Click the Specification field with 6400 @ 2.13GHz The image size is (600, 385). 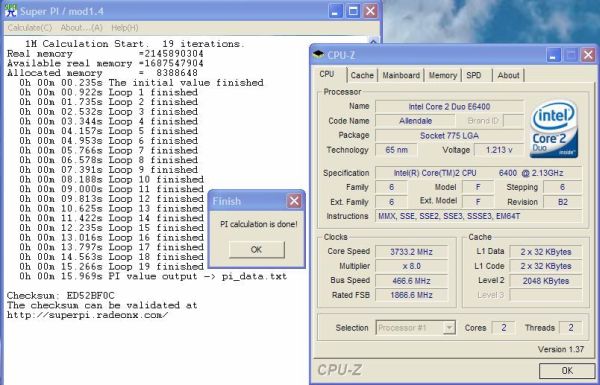[478, 173]
